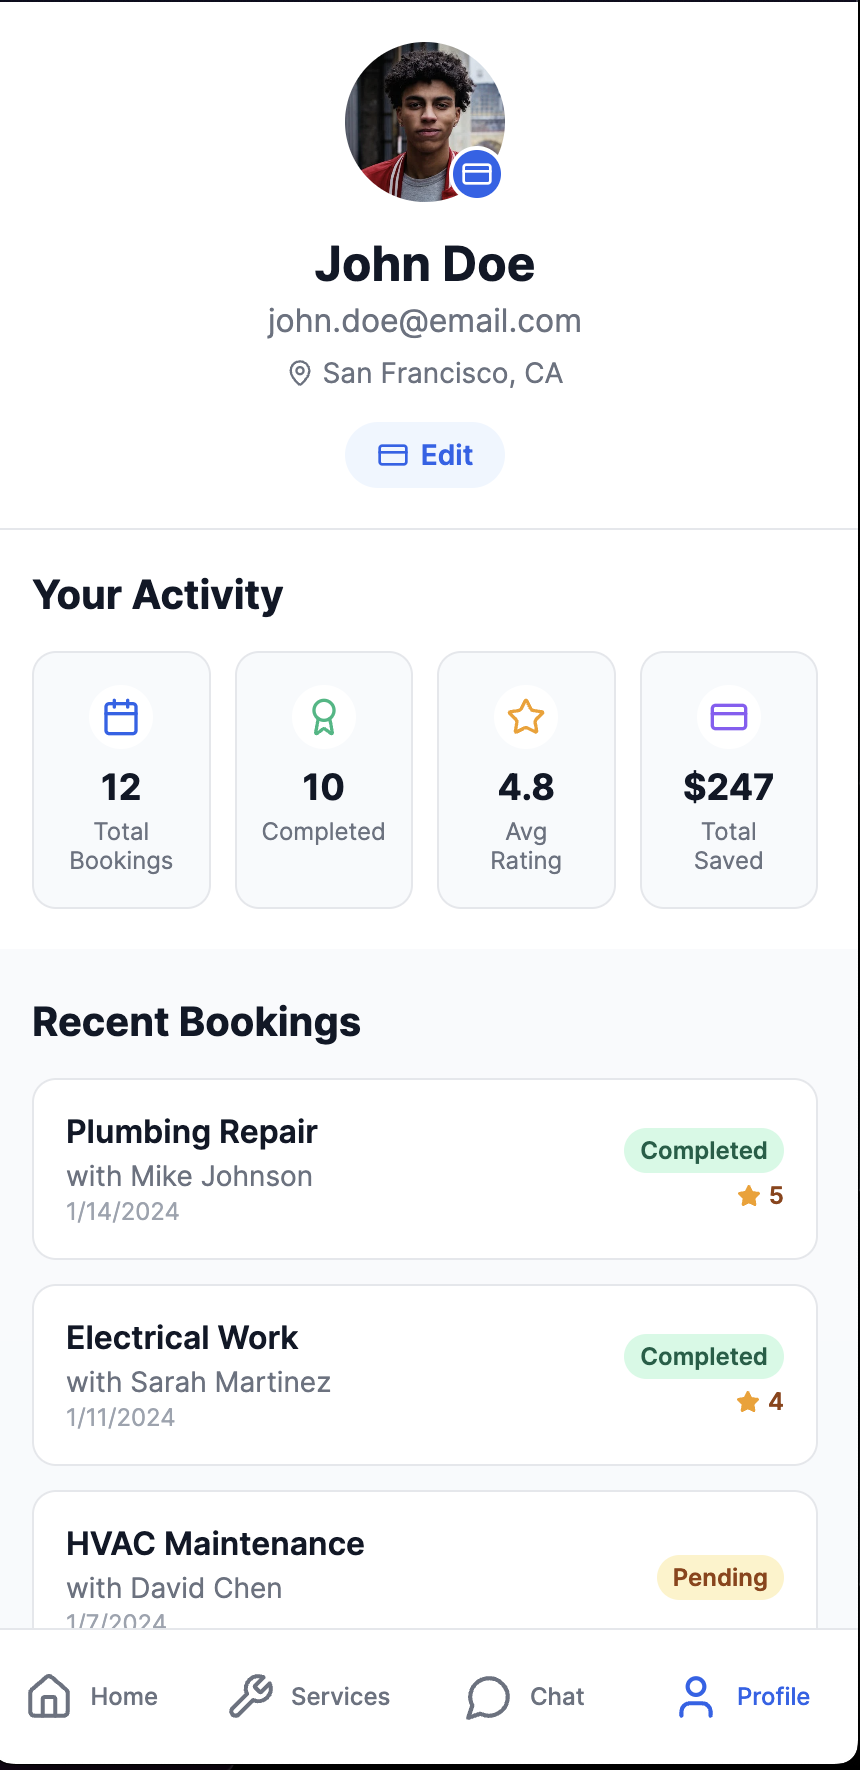Click the blue card badge on avatar
The height and width of the screenshot is (1770, 860).
[477, 174]
